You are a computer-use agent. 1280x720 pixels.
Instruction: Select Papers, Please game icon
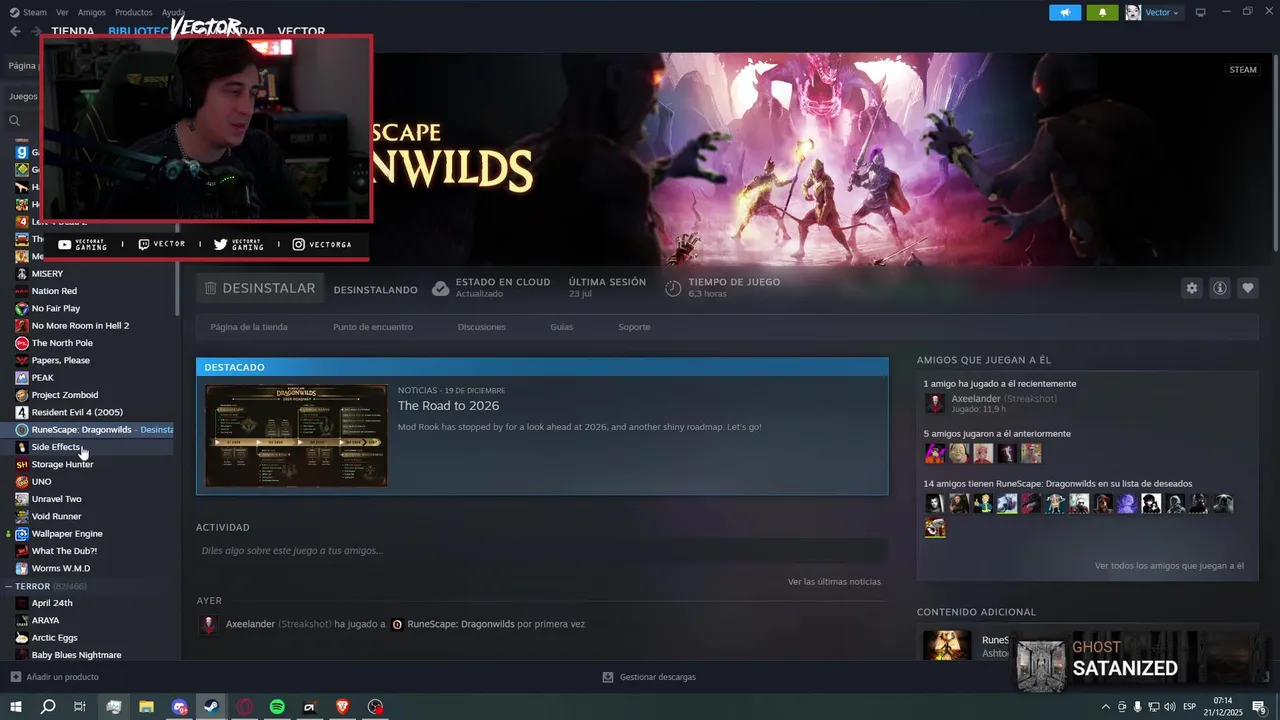point(22,360)
